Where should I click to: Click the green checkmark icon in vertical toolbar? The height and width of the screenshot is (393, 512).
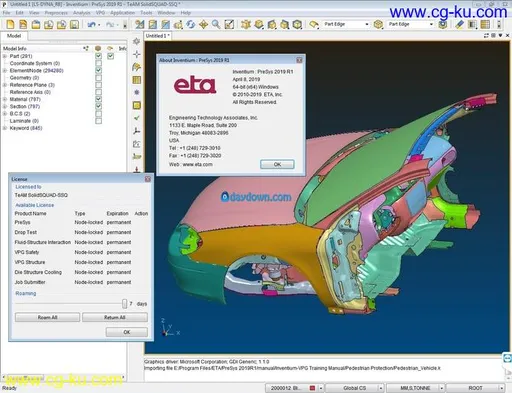pyautogui.click(x=137, y=118)
